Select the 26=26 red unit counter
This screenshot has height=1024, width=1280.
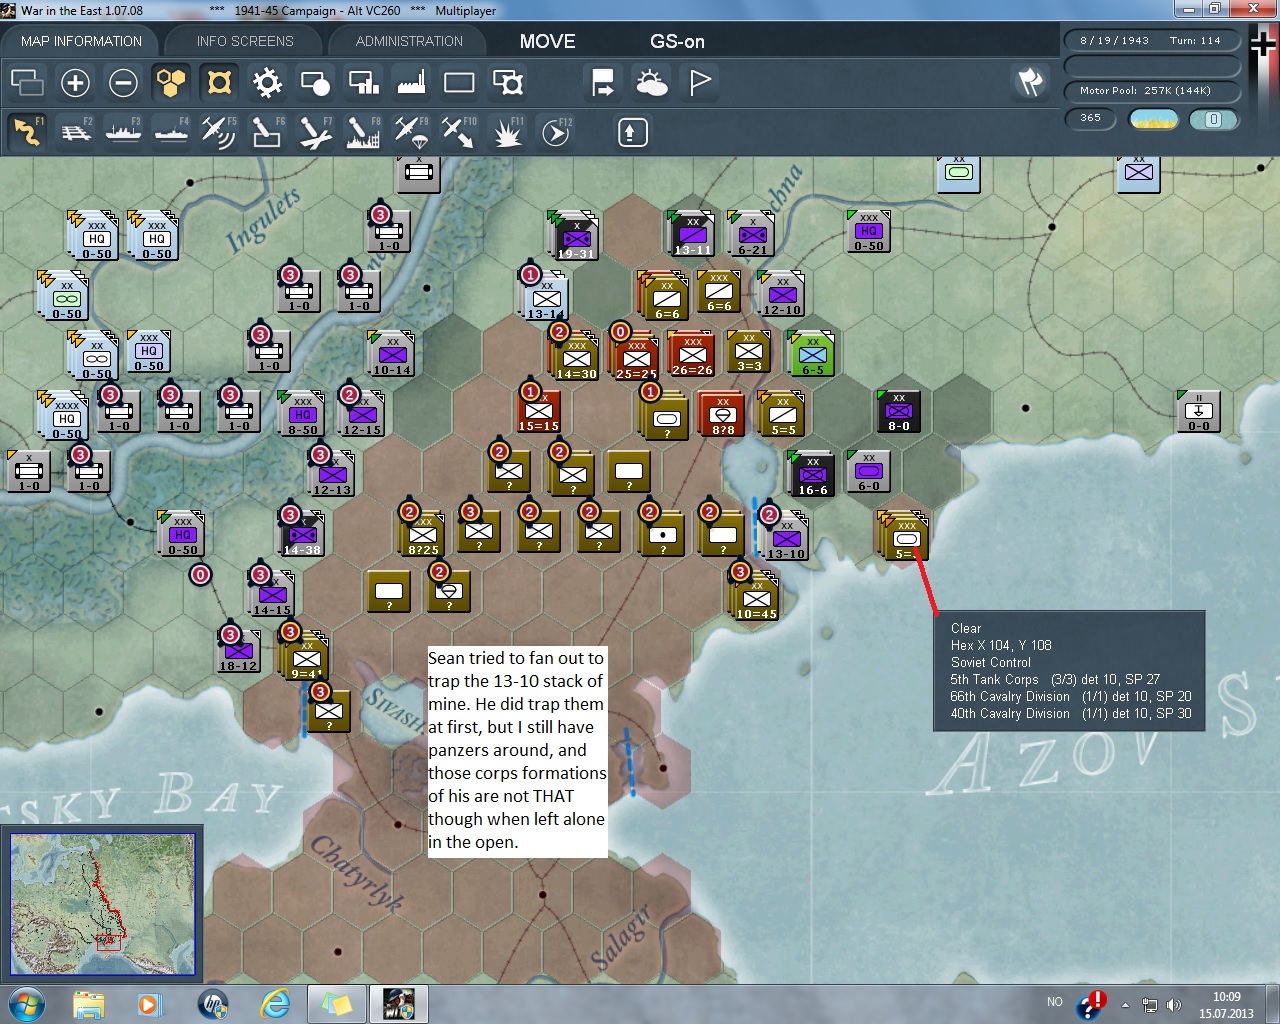[691, 354]
